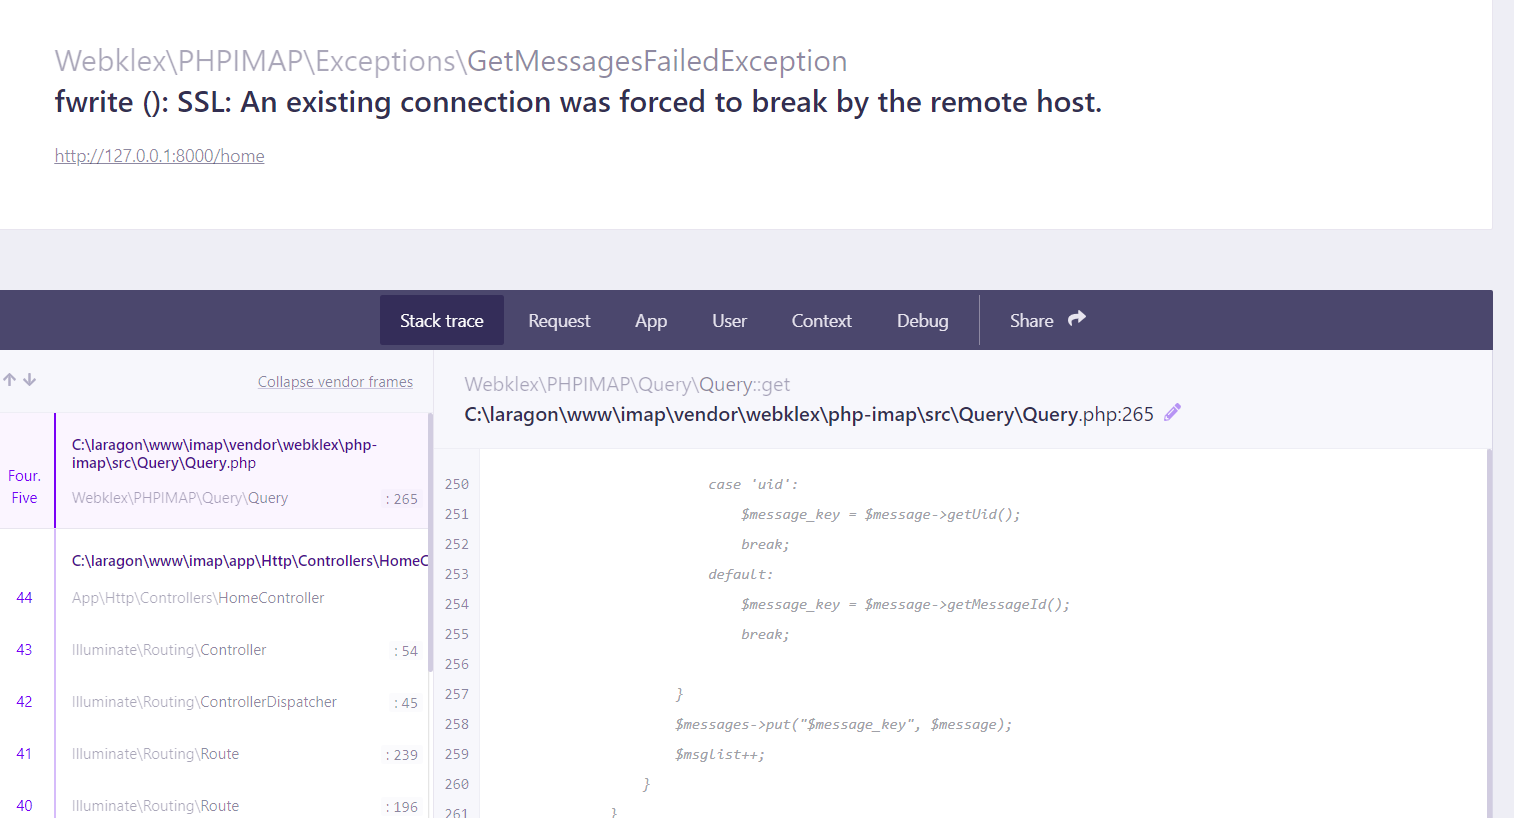
Task: Click the code viewer vertical scrollbar
Action: (x=1489, y=633)
